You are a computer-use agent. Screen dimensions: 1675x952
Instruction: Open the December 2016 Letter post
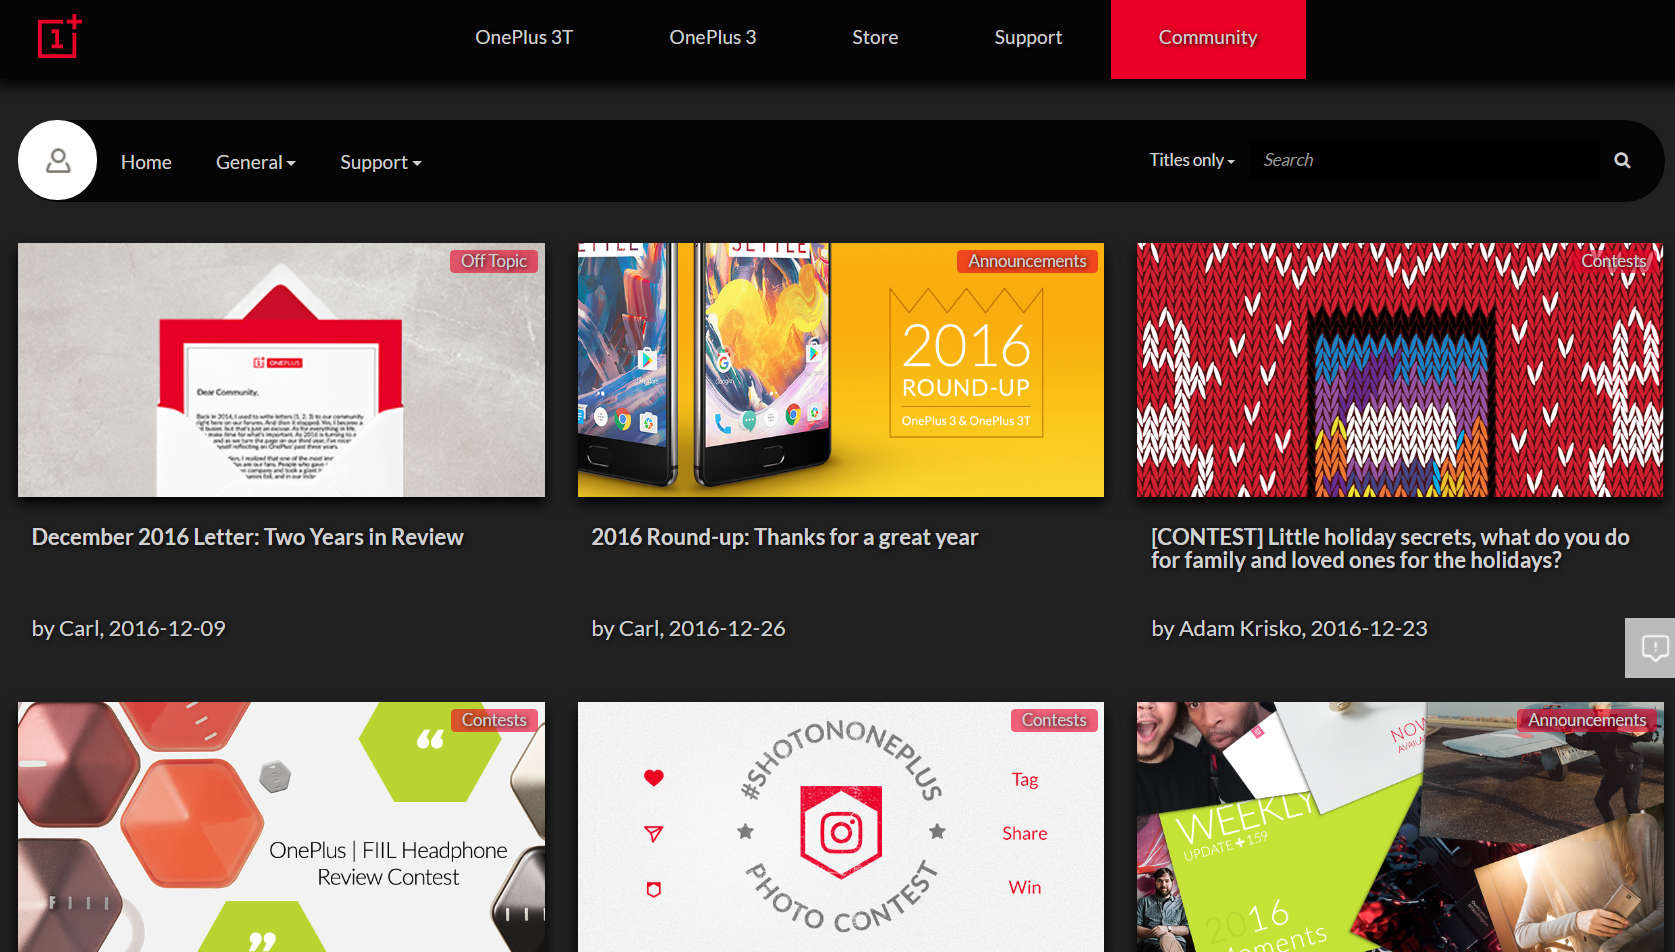point(247,536)
